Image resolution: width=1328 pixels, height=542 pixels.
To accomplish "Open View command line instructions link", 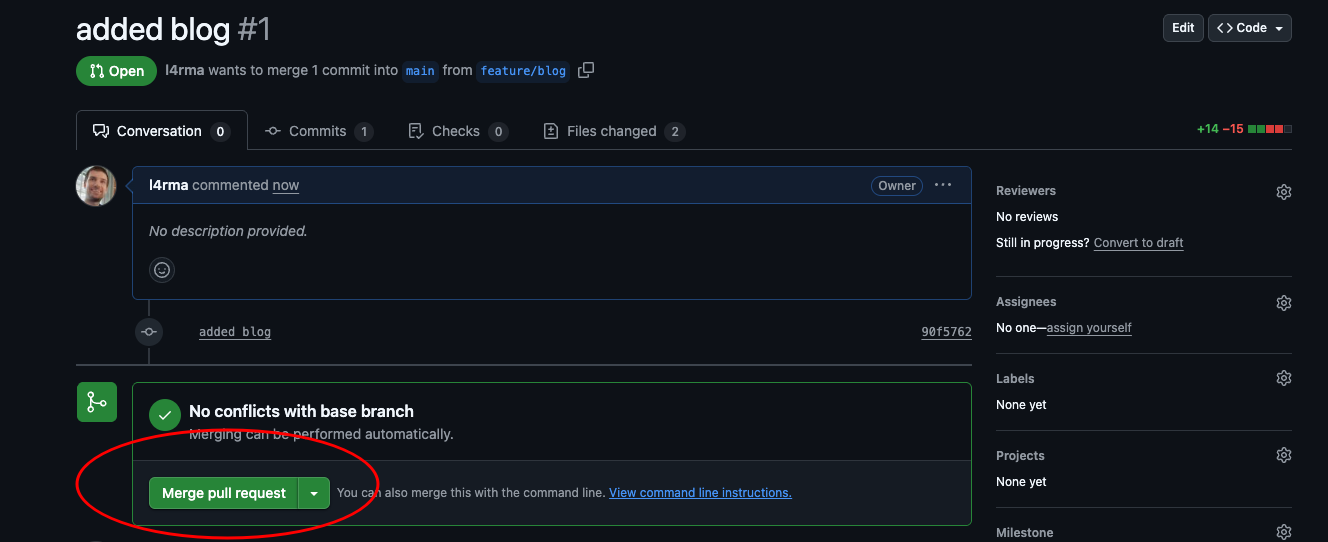I will 700,493.
